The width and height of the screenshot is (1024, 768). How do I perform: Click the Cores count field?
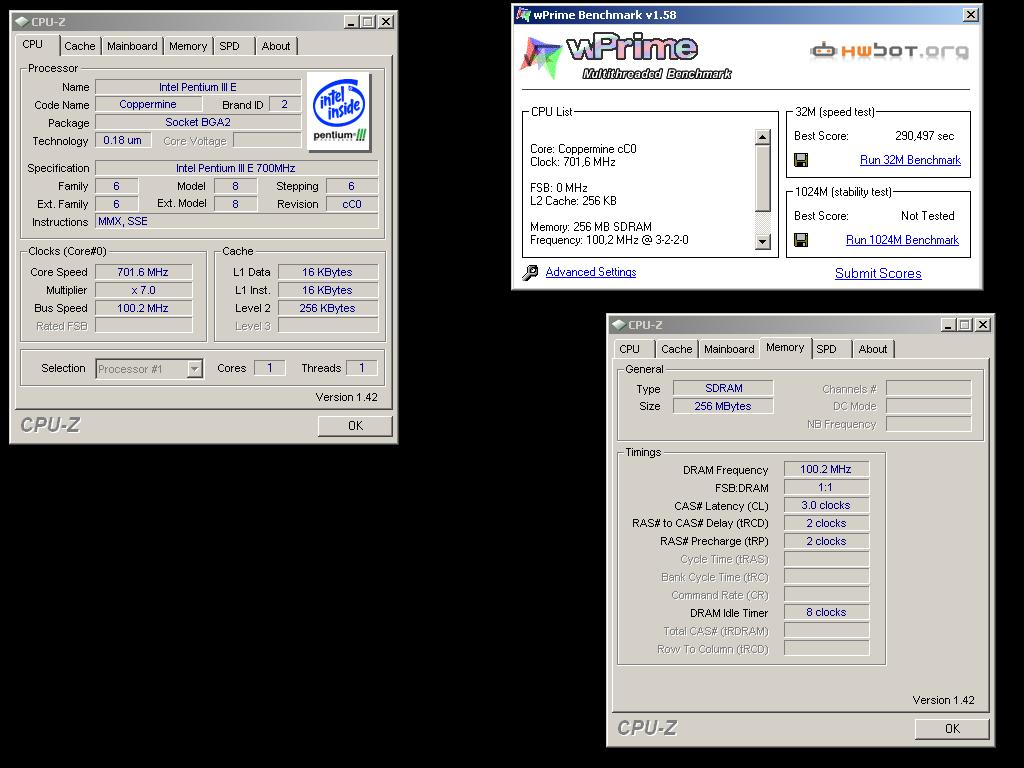(x=270, y=368)
